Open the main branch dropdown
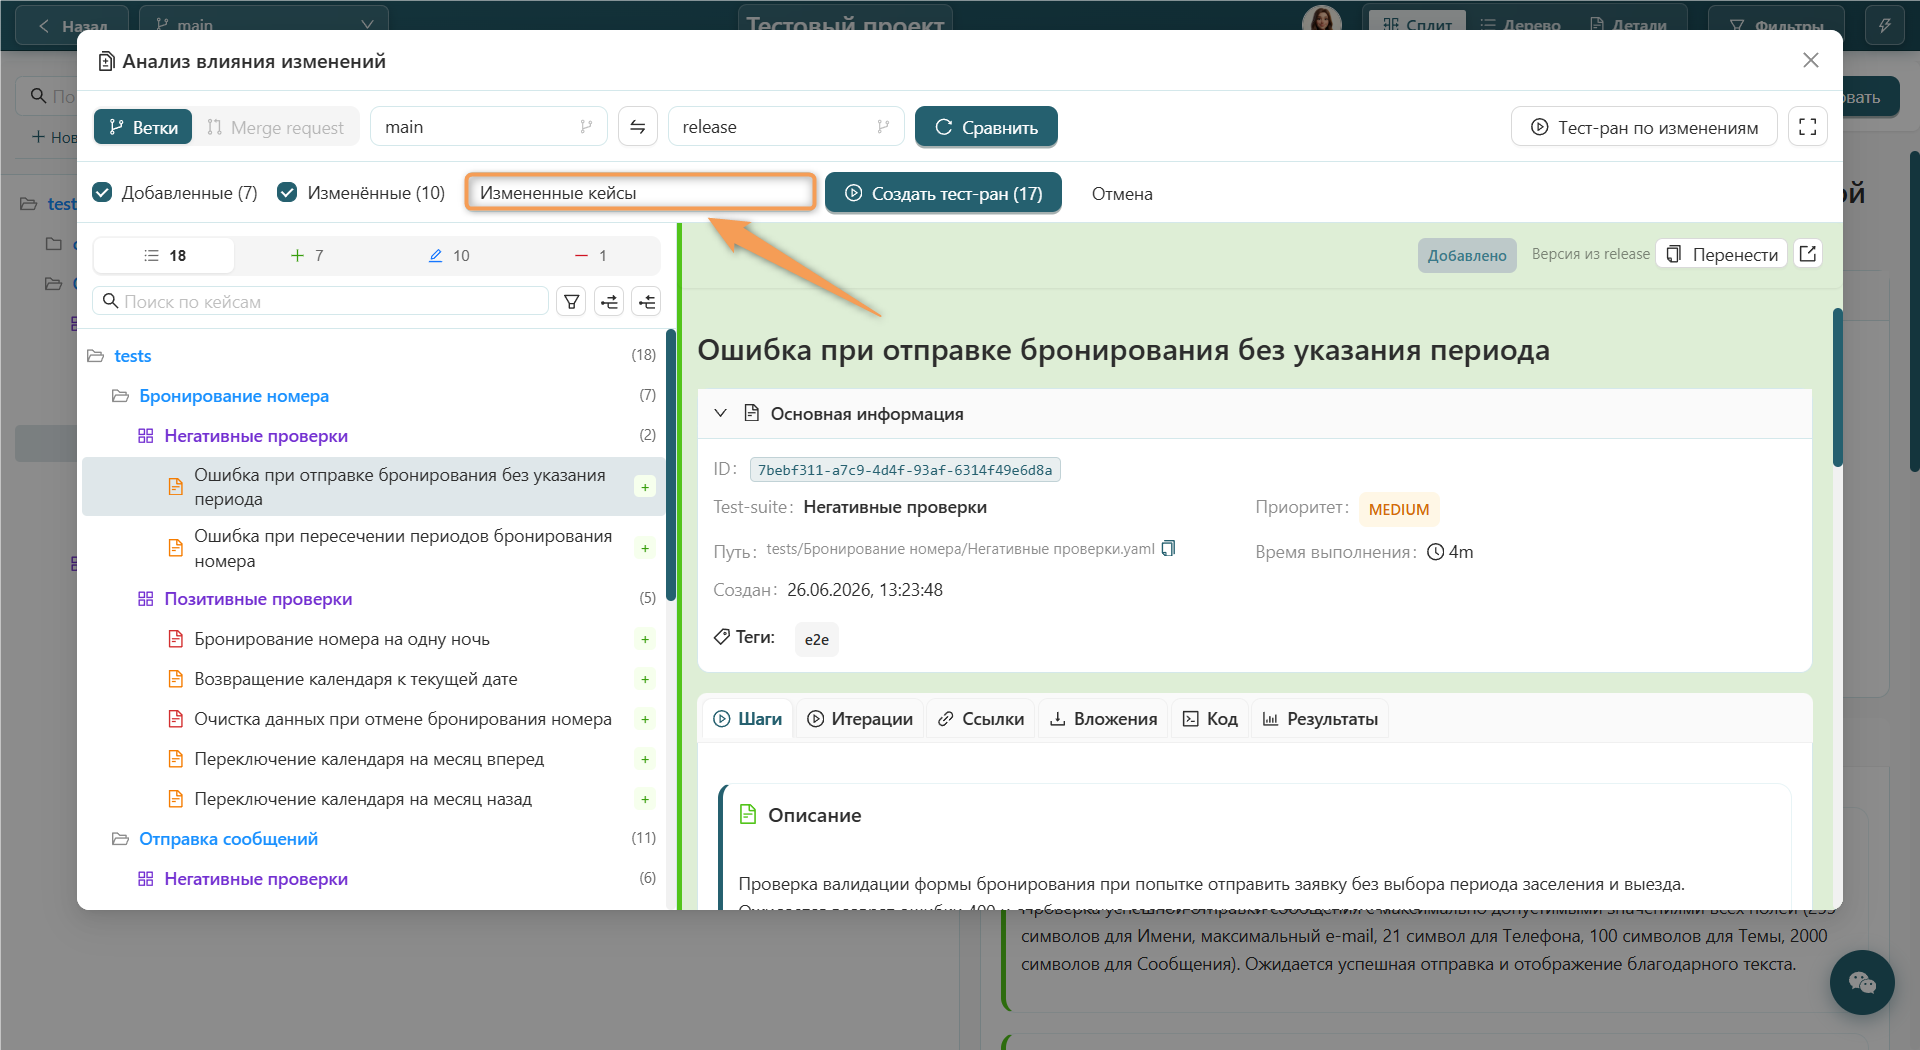The image size is (1920, 1050). click(488, 127)
